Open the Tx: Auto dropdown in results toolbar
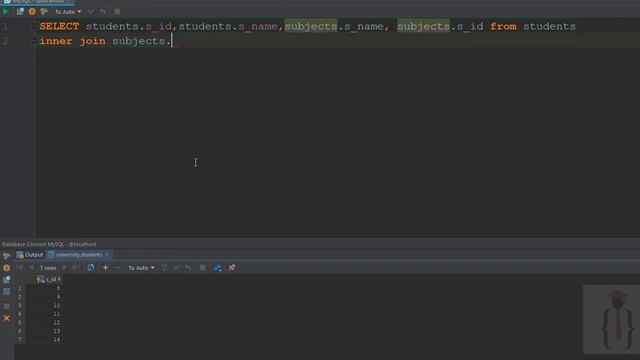Screen dimensions: 640x360 pyautogui.click(x=141, y=268)
